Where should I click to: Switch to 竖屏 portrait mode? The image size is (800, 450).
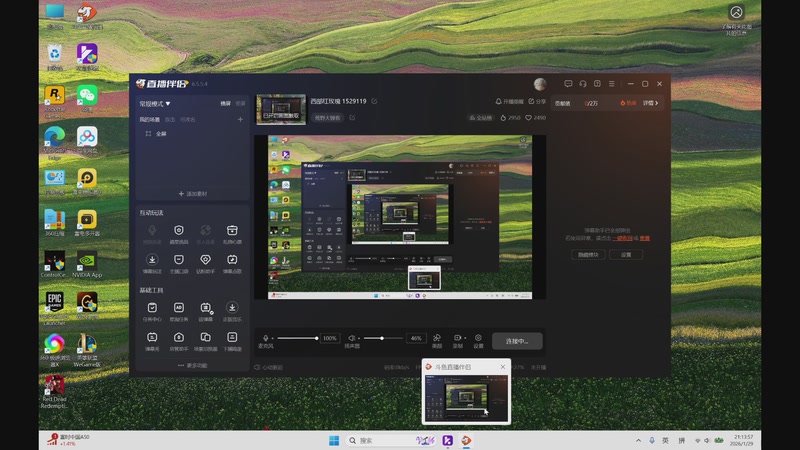click(240, 104)
